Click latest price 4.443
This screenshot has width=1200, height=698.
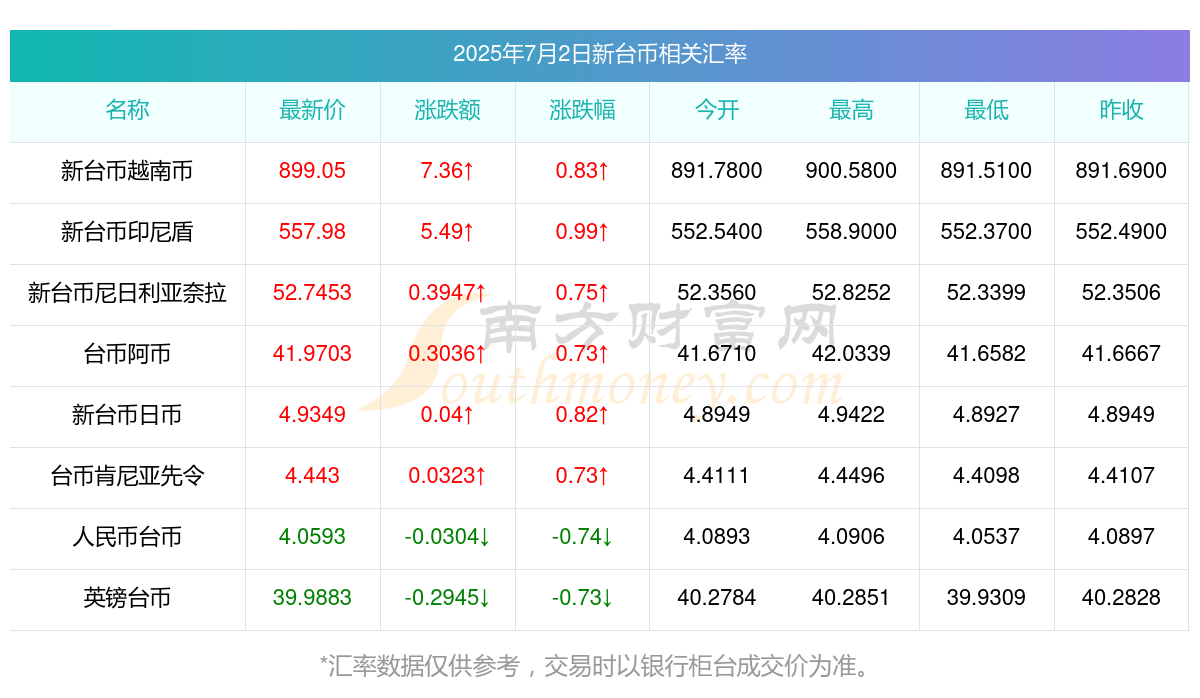point(312,476)
